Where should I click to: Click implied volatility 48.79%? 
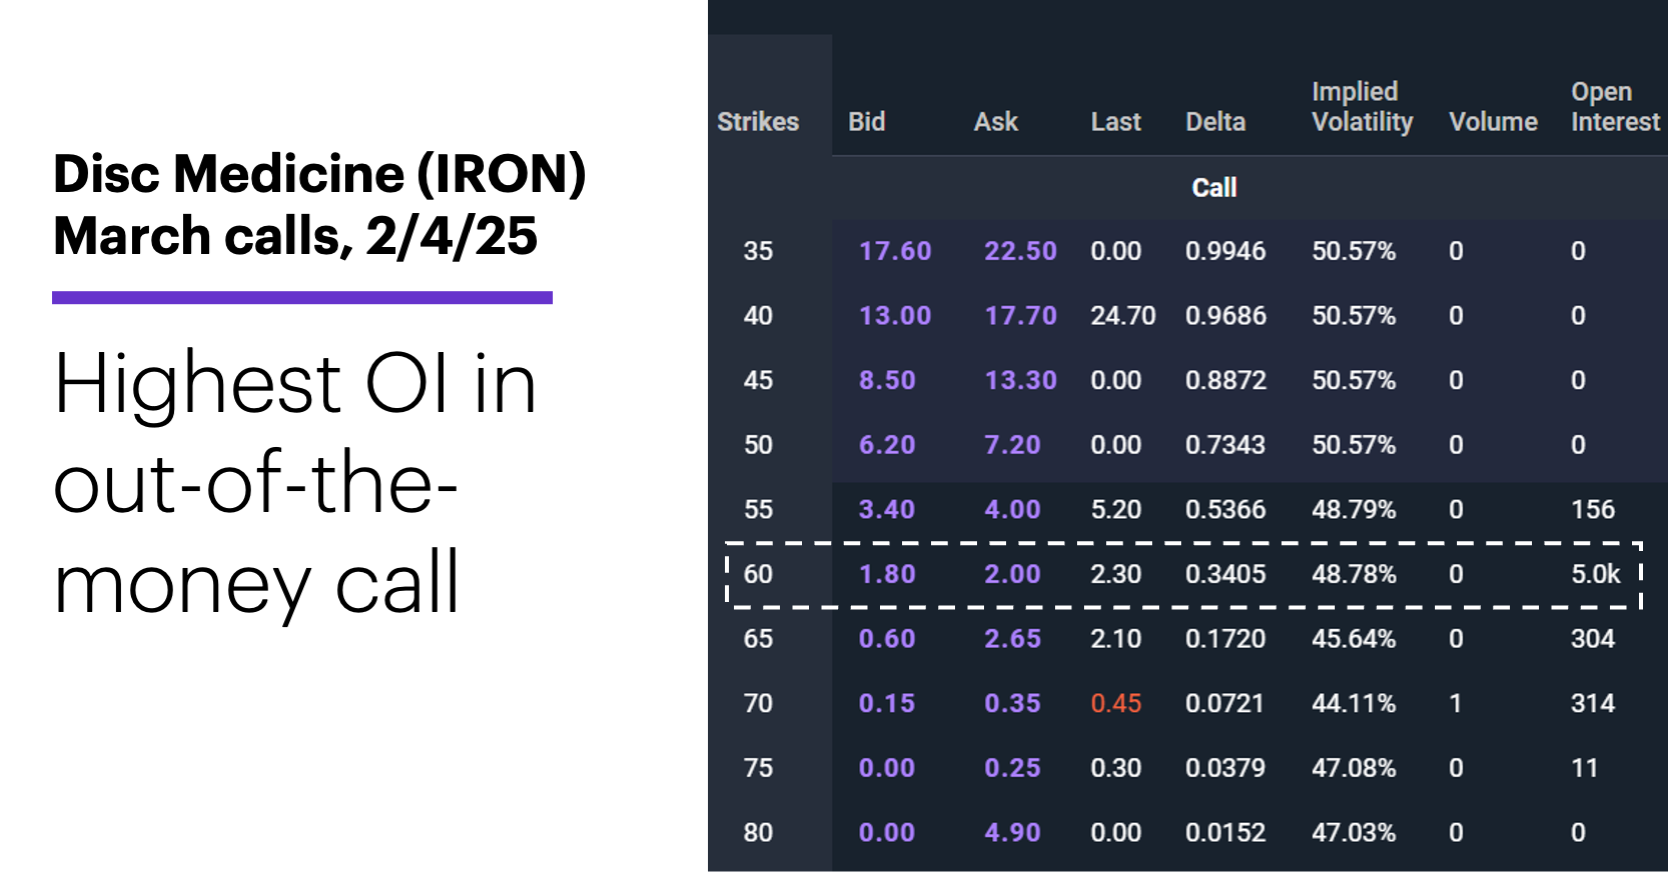(x=1354, y=510)
